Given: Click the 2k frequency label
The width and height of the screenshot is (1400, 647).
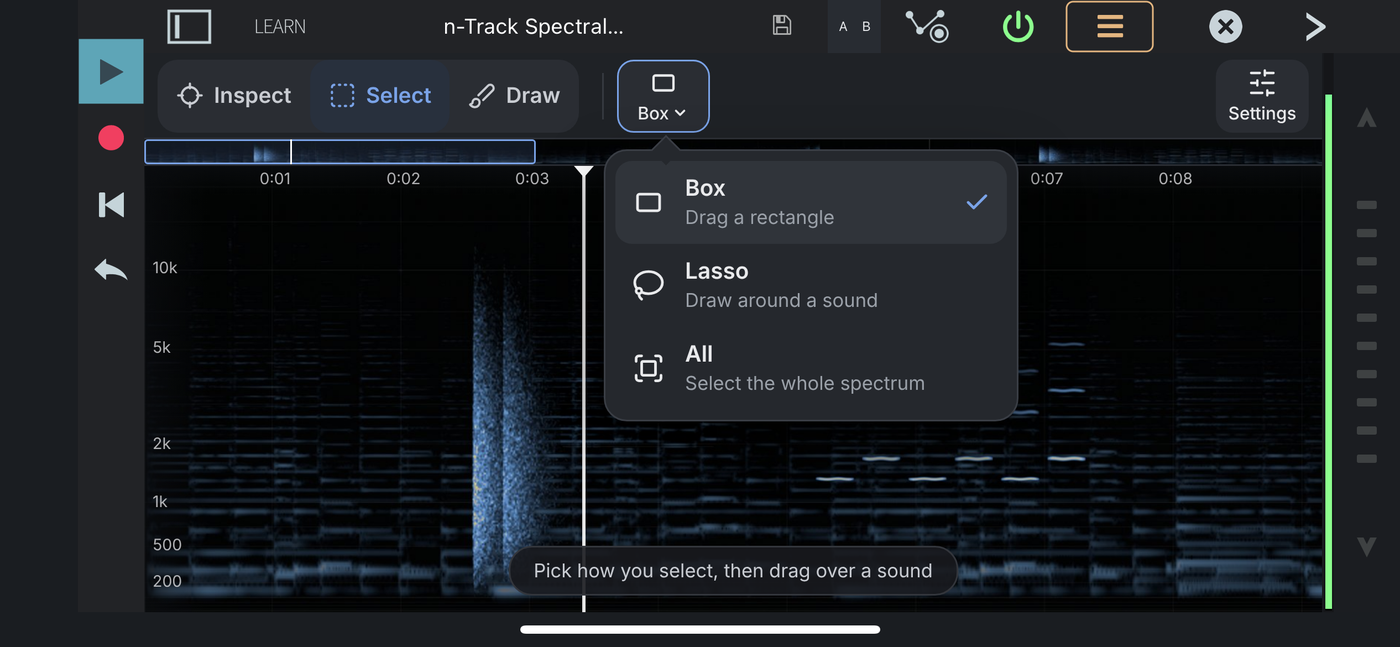Looking at the screenshot, I should coord(162,444).
